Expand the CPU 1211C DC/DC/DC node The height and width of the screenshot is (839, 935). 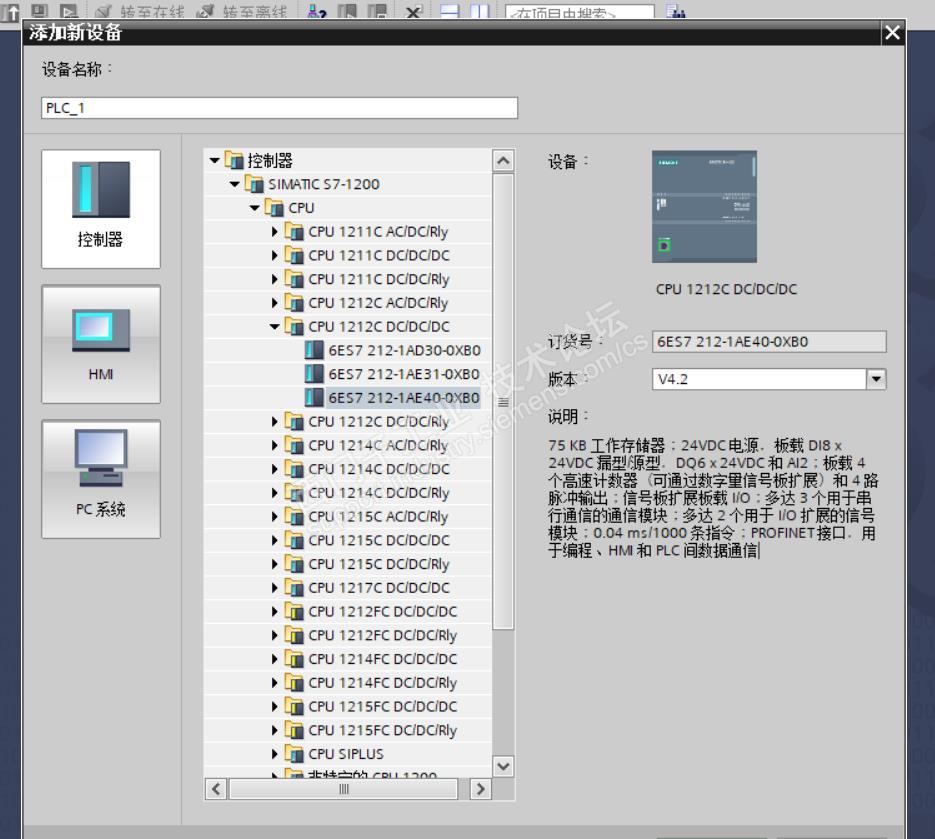[x=274, y=255]
